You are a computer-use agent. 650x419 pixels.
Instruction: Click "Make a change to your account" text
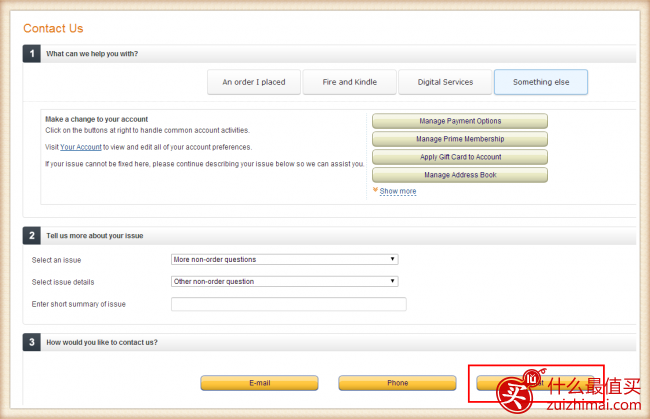pyautogui.click(x=97, y=119)
